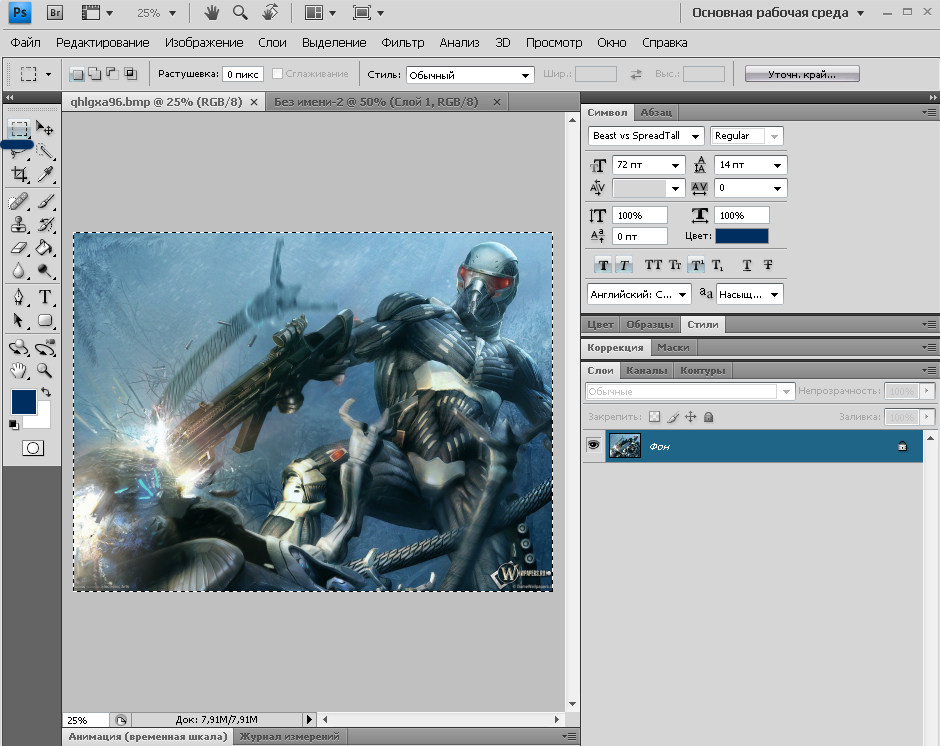Image resolution: width=940 pixels, height=746 pixels.
Task: Select the Zoom tool in the toolbox
Action: 45,370
